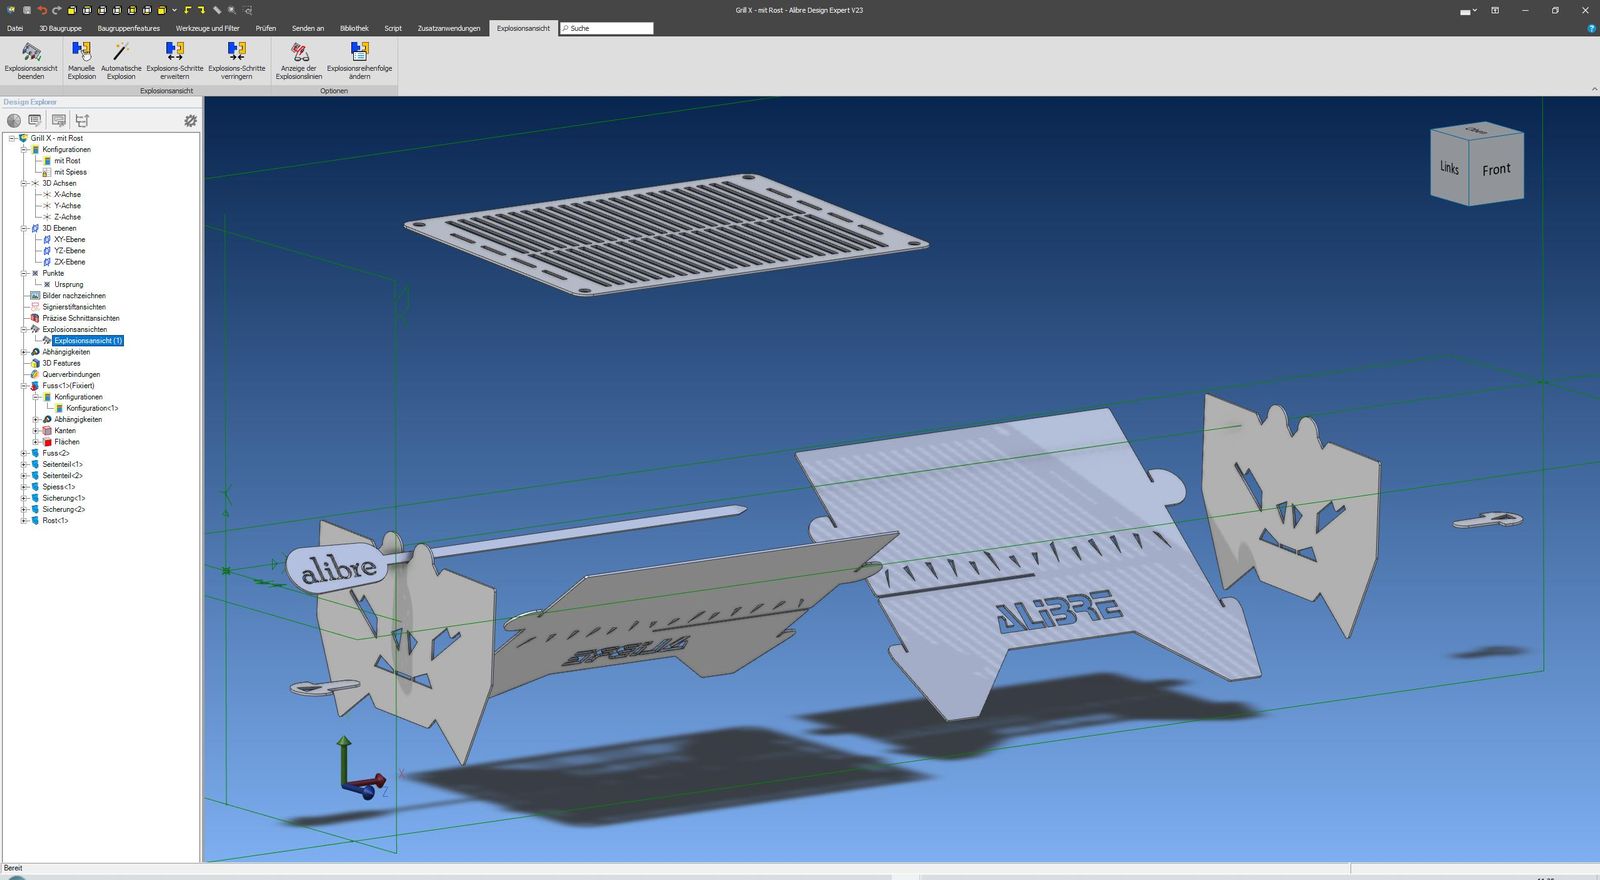
Task: Click Explosions-Schritte verringern icon
Action: tap(237, 51)
